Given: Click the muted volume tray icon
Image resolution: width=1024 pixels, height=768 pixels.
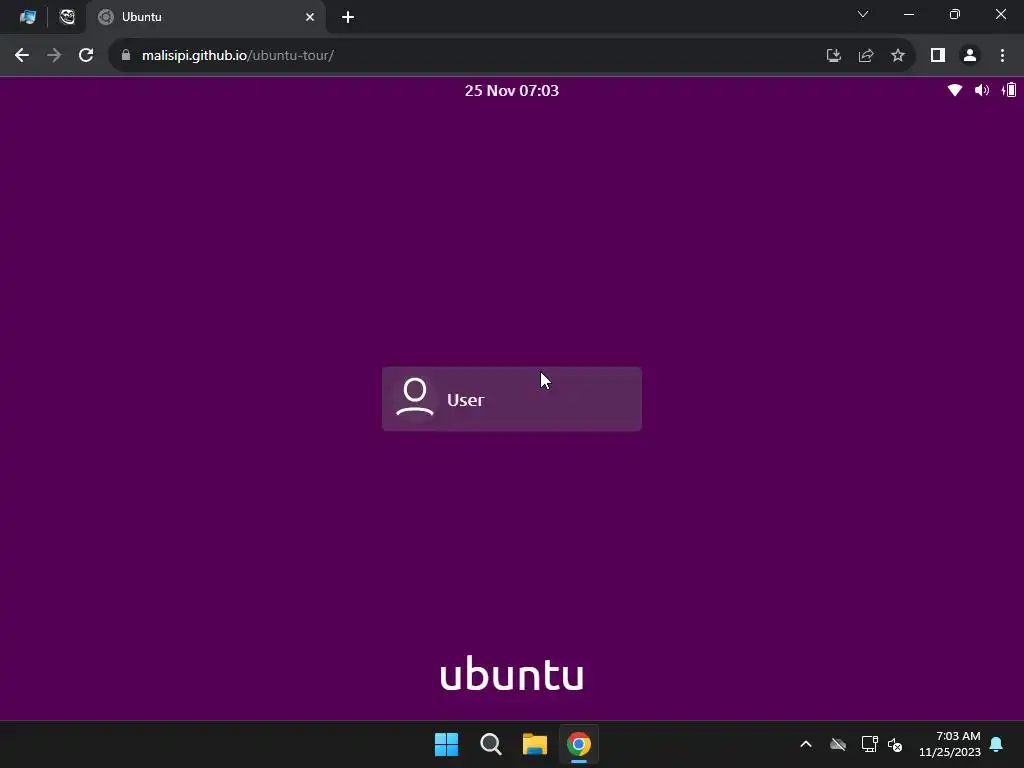Looking at the screenshot, I should click(895, 744).
